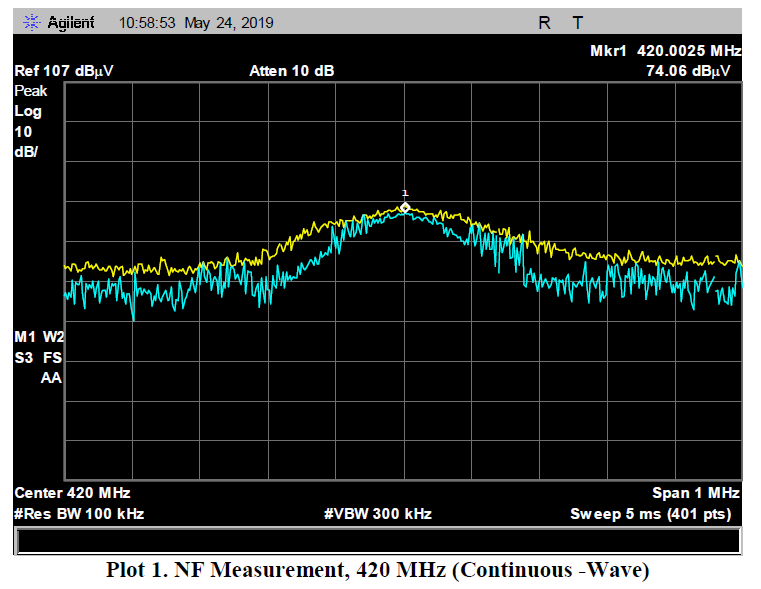Click the '10' scale division value
Screen dimensions: 761x589
(x=23, y=132)
